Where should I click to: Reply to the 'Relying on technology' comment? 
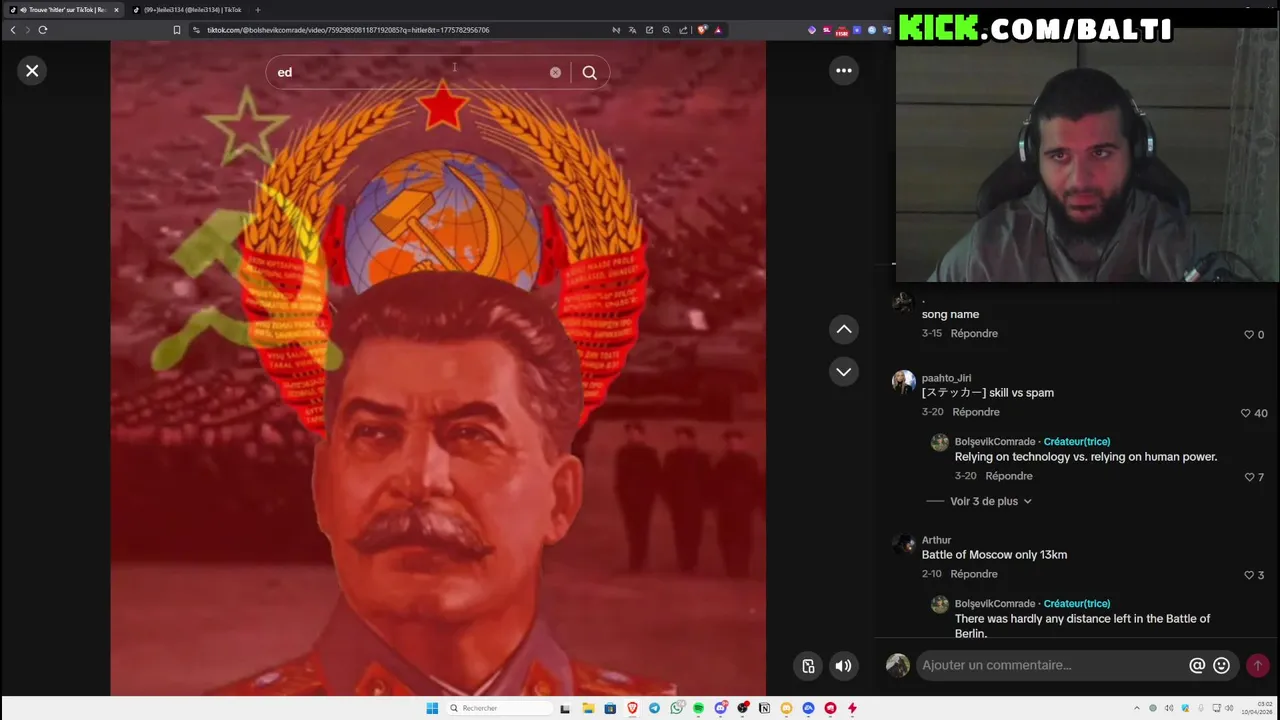tap(1009, 476)
